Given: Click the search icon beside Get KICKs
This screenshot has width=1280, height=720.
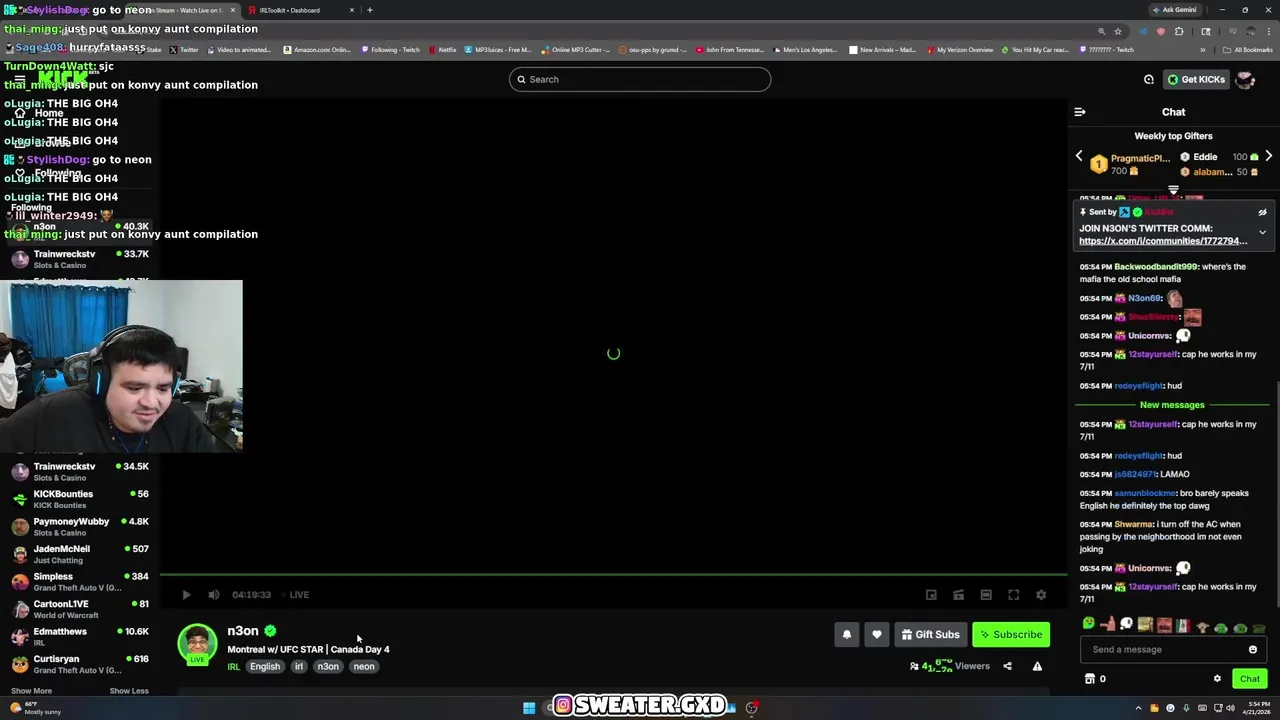Looking at the screenshot, I should click(x=1149, y=80).
